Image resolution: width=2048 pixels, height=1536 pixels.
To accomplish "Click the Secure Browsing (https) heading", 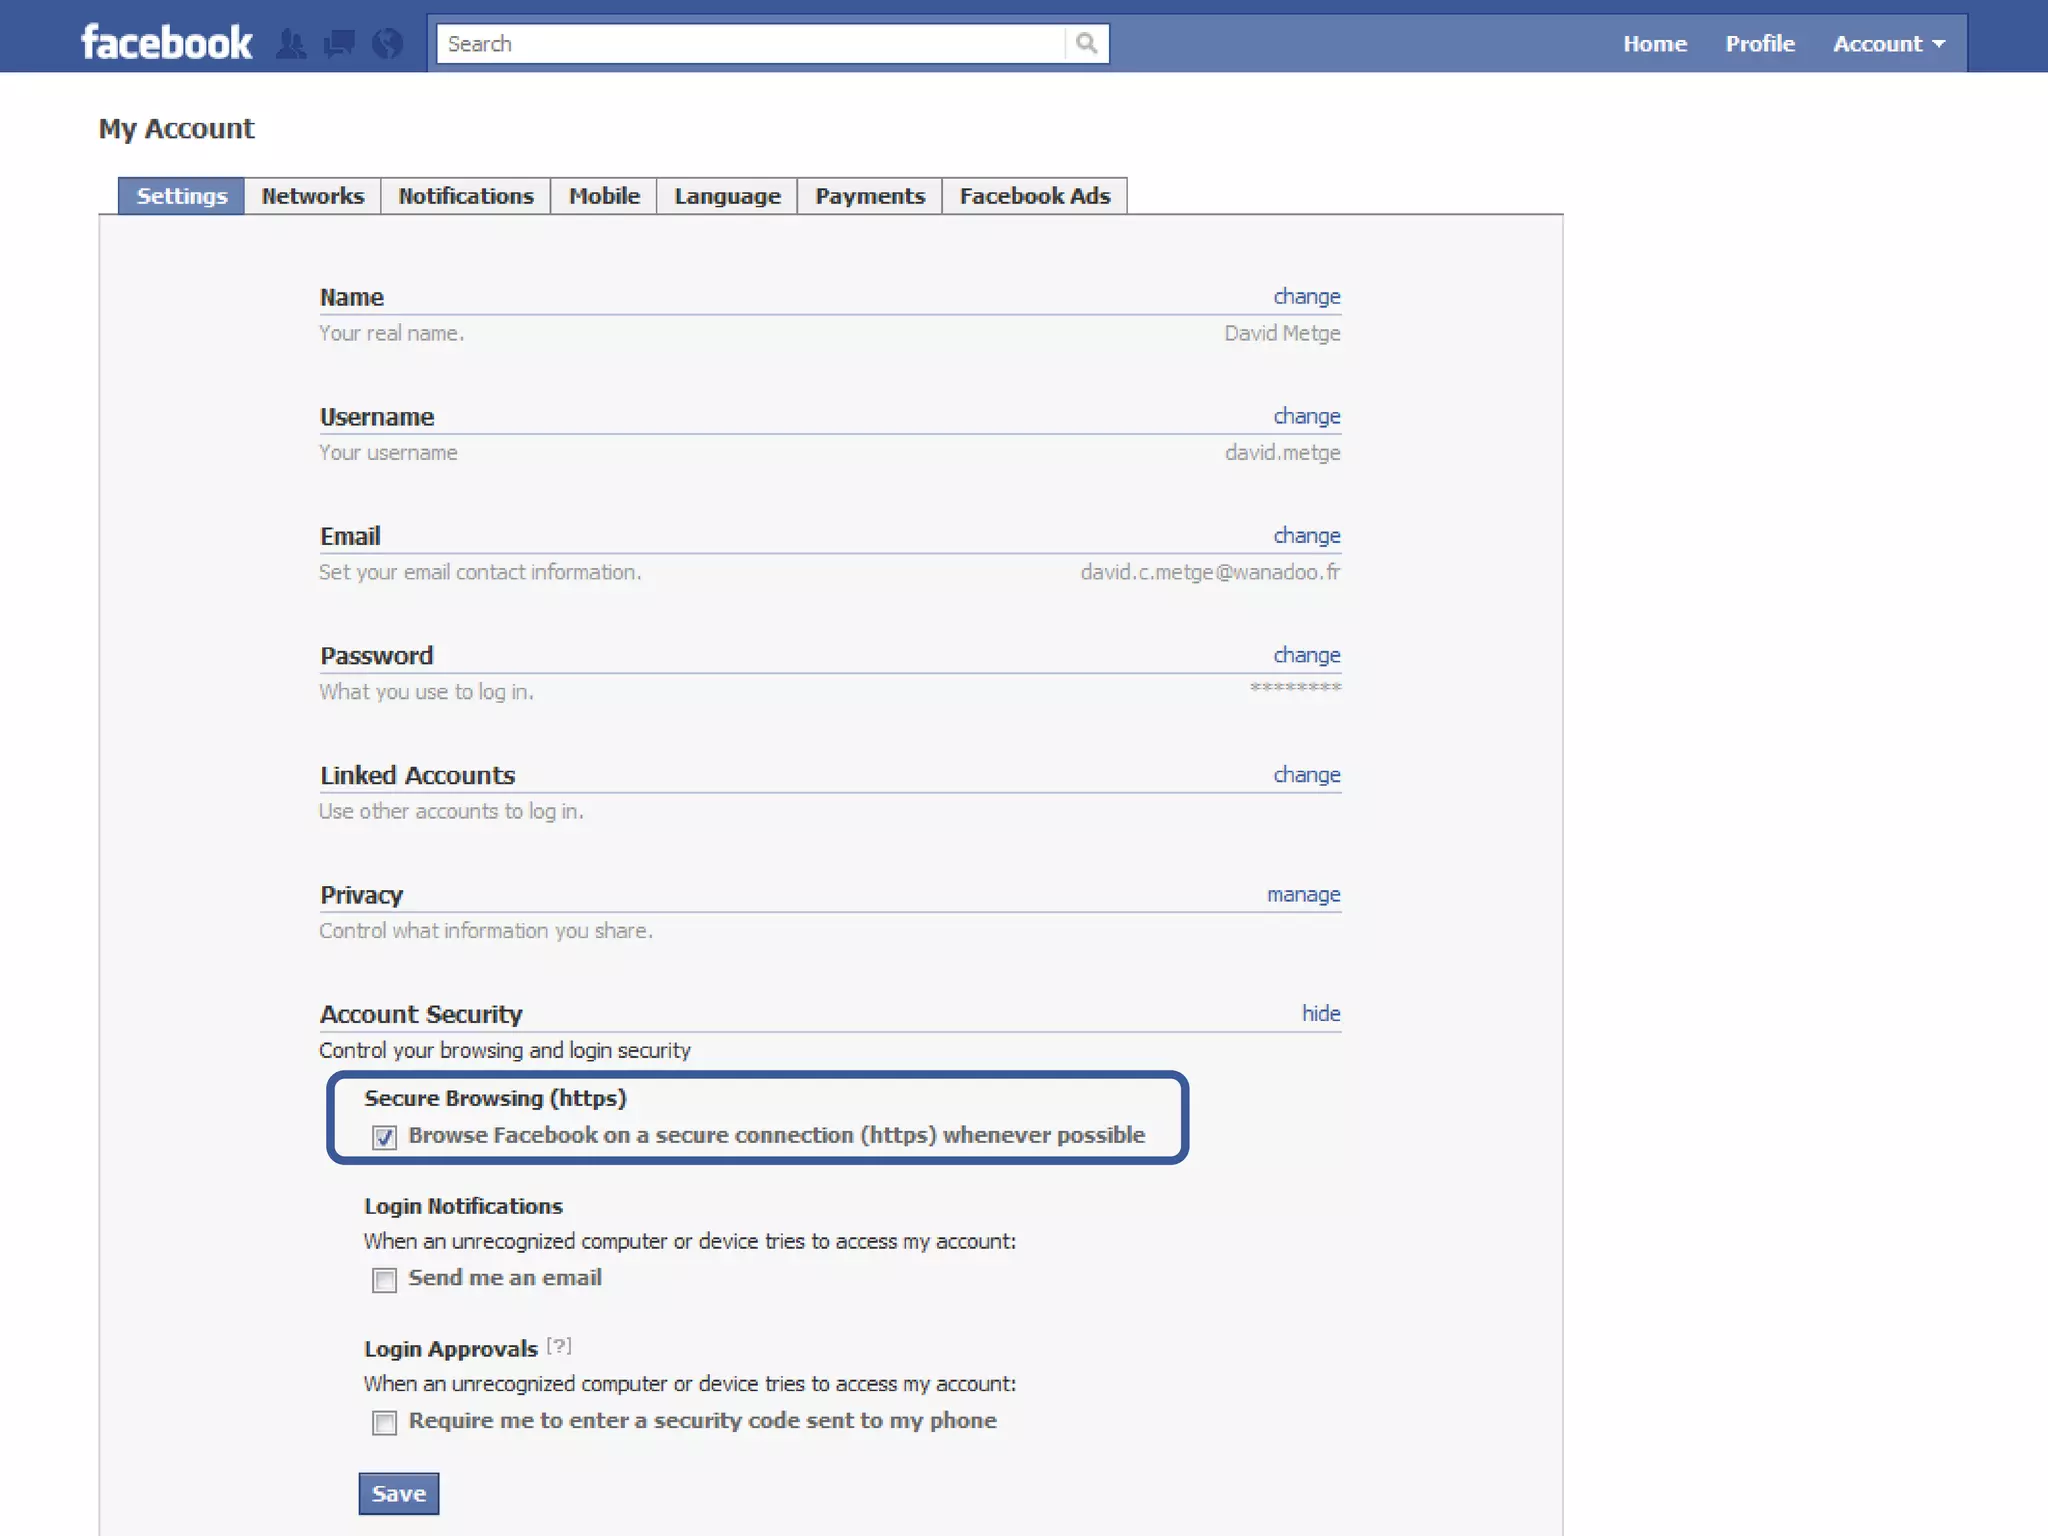I will [x=495, y=1098].
